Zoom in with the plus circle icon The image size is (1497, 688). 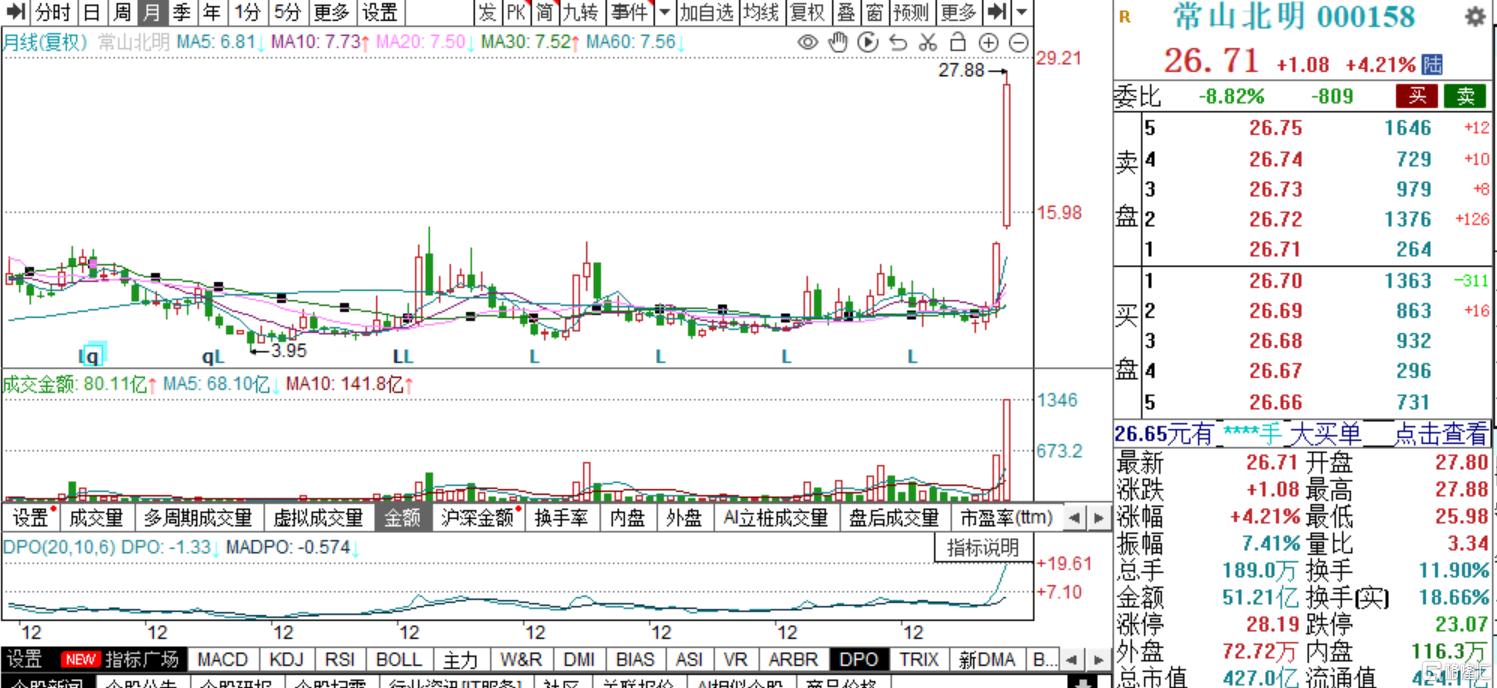(988, 43)
